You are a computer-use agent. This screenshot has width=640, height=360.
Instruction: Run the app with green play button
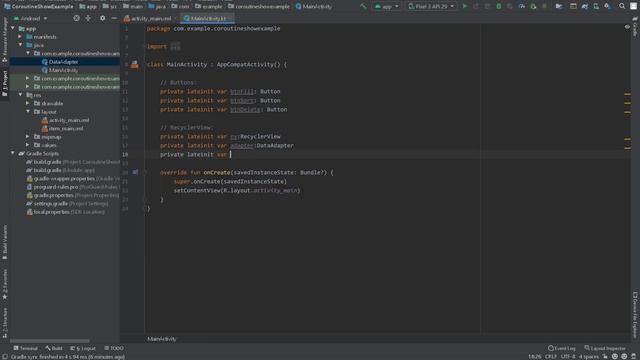[464, 6]
